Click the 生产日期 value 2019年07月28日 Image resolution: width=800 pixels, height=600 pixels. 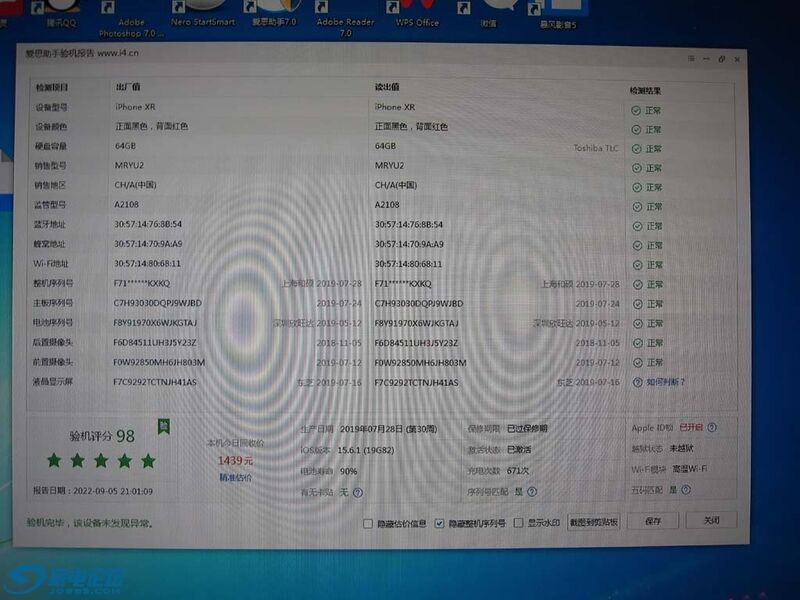(371, 429)
